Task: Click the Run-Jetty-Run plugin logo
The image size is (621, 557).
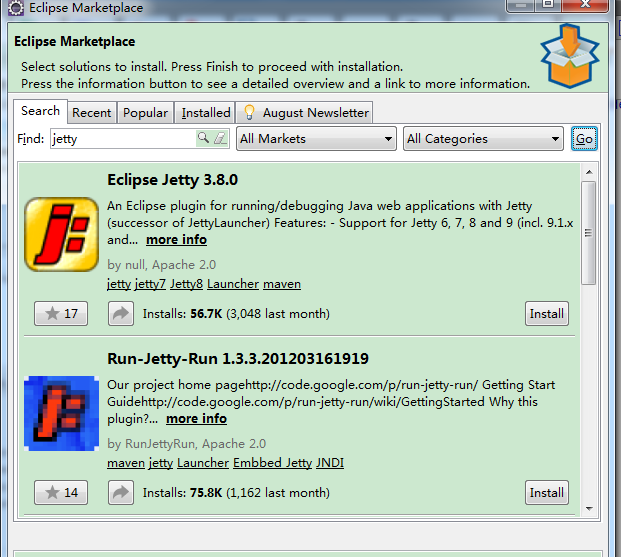Action: coord(61,413)
